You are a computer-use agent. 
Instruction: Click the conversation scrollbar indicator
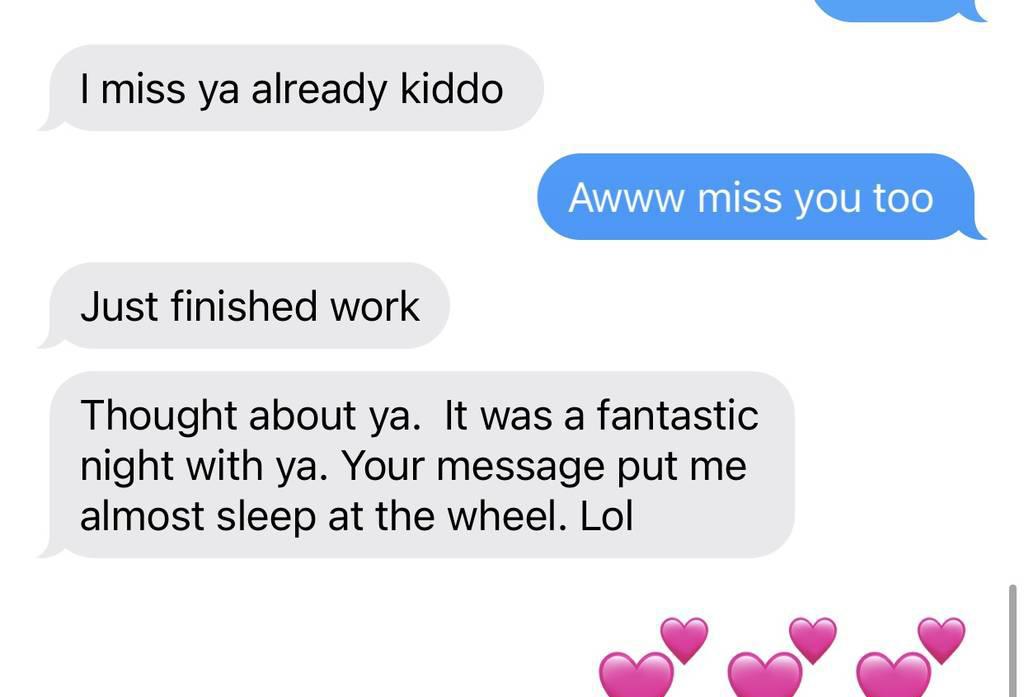(x=1012, y=641)
